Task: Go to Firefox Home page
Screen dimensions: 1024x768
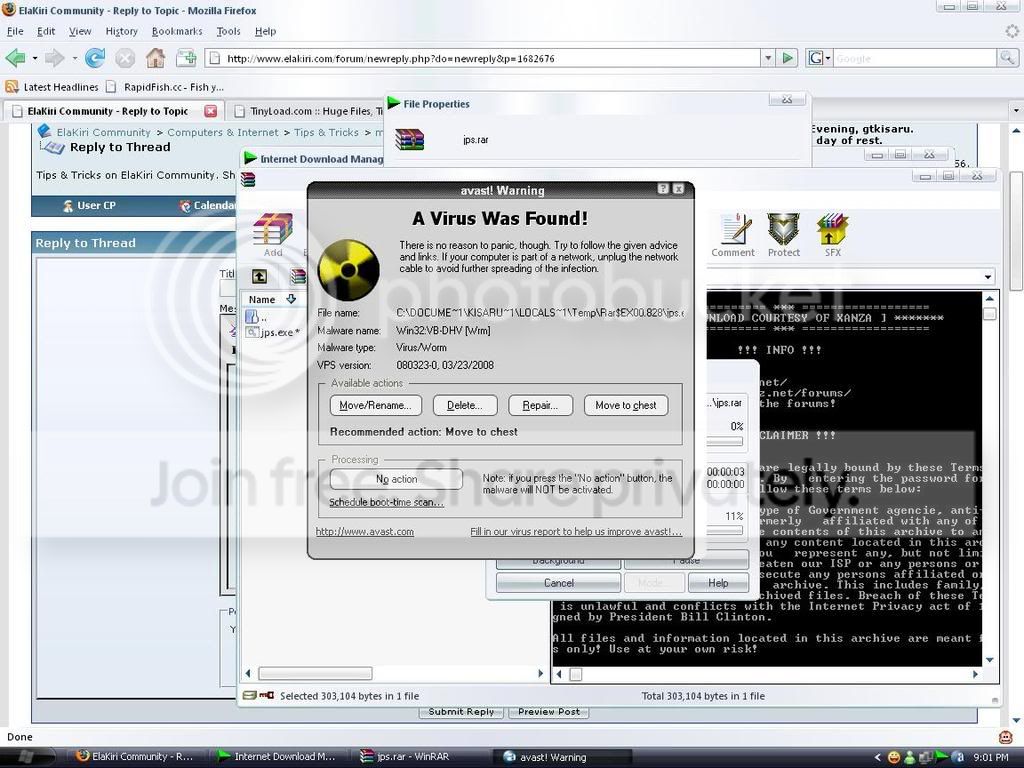Action: (x=155, y=58)
